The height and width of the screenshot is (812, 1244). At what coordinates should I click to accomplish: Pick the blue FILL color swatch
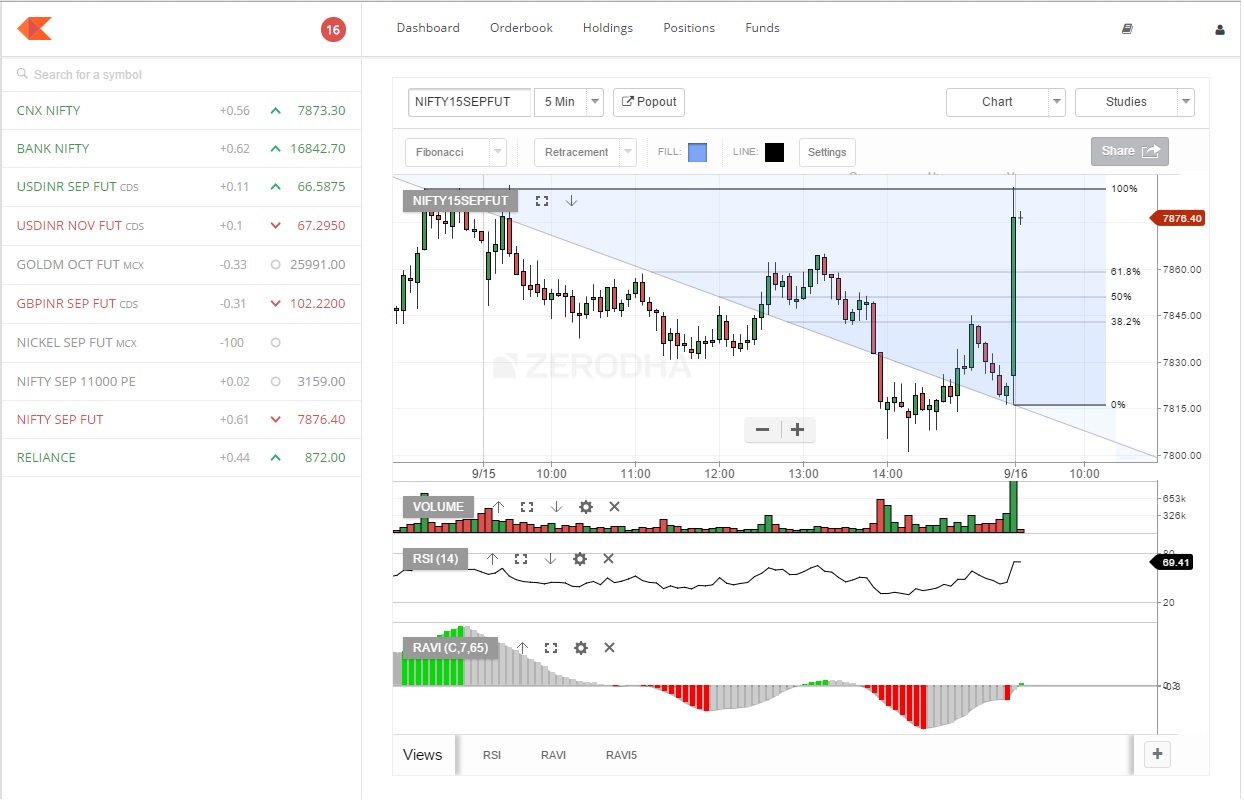[697, 152]
